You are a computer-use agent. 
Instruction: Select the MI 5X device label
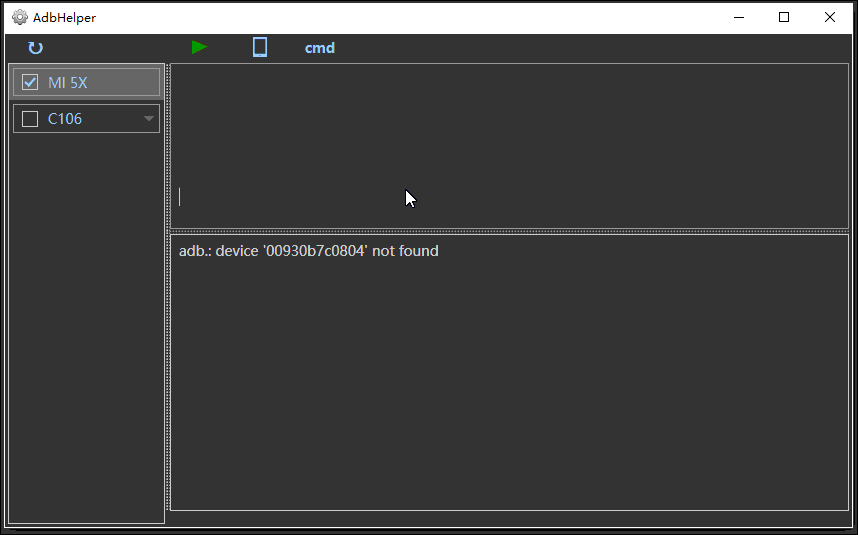coord(67,83)
